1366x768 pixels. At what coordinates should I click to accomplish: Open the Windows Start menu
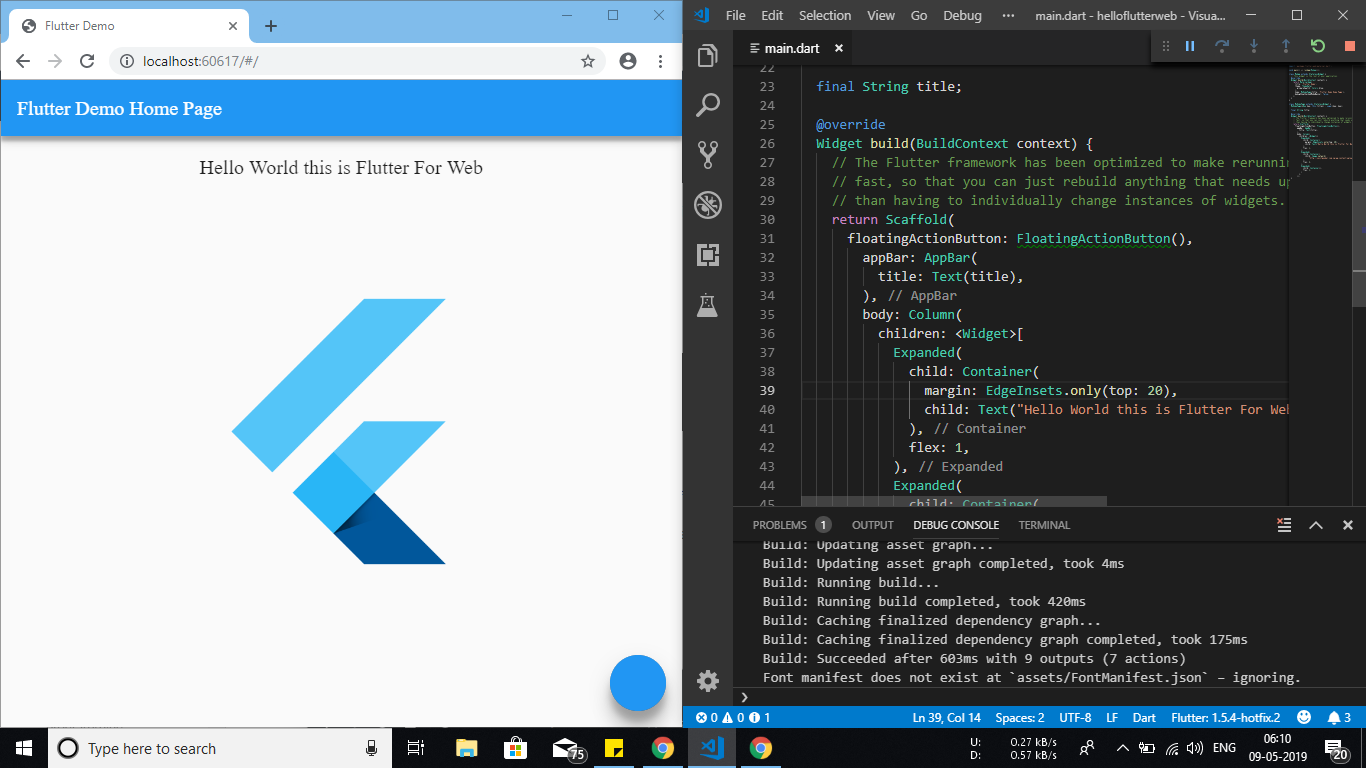point(24,748)
